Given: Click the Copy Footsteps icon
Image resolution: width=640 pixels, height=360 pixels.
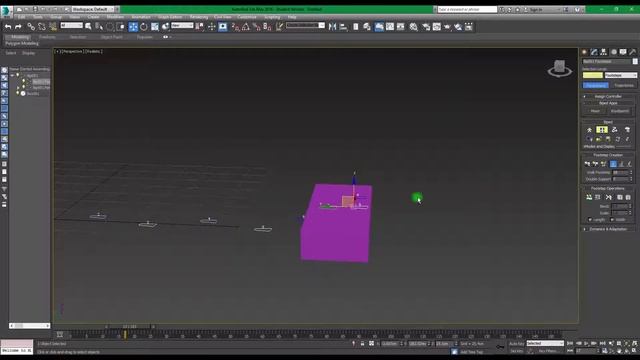Looking at the screenshot, I should point(620,197).
